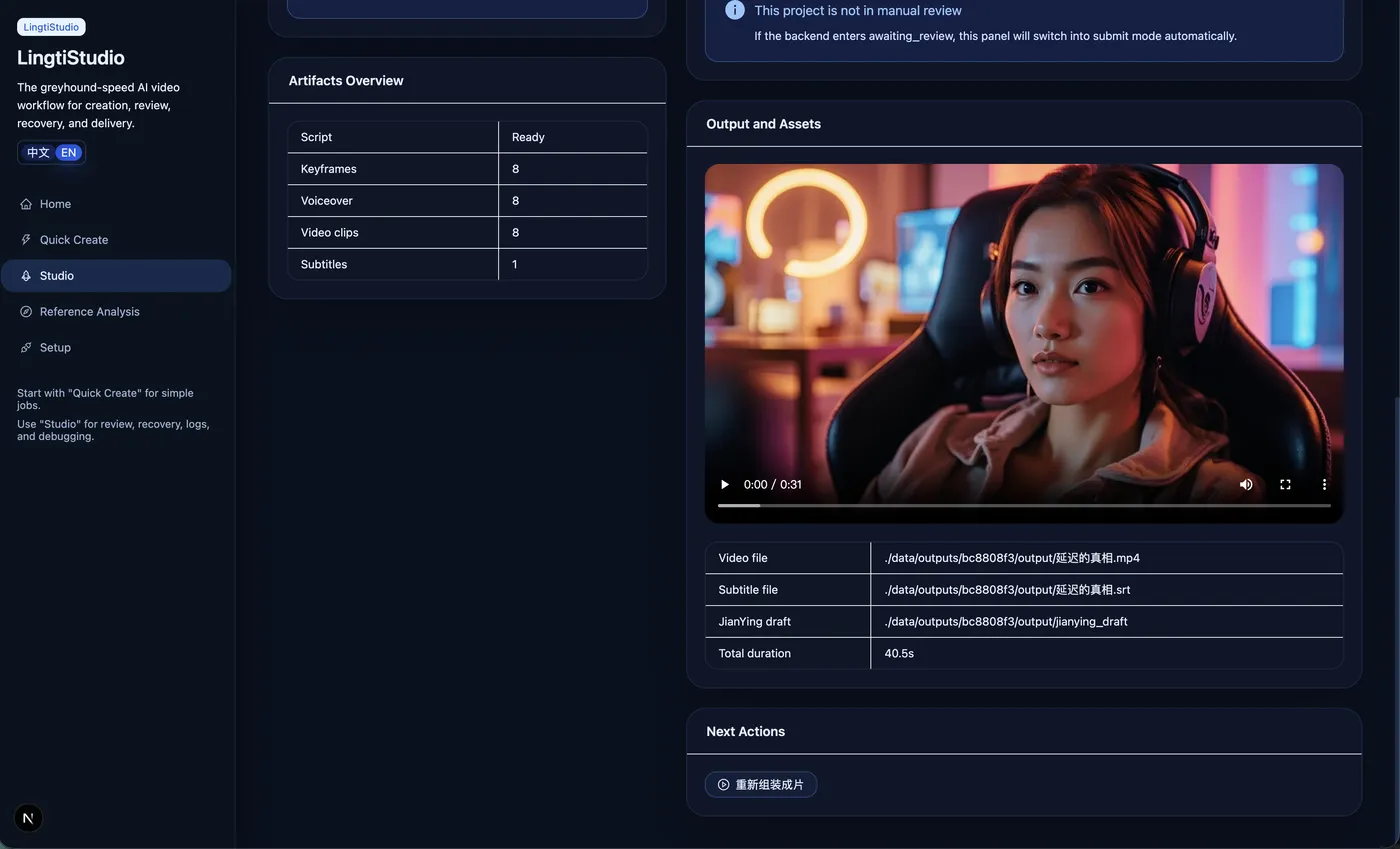Seek on the video progress bar
Viewport: 1400px width, 849px height.
click(1024, 506)
